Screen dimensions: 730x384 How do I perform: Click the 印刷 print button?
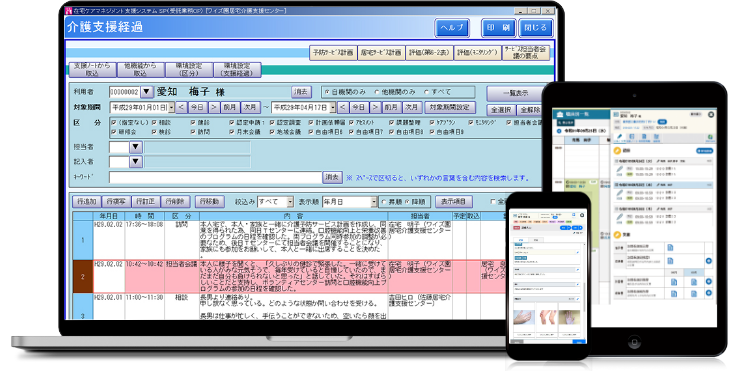point(499,27)
